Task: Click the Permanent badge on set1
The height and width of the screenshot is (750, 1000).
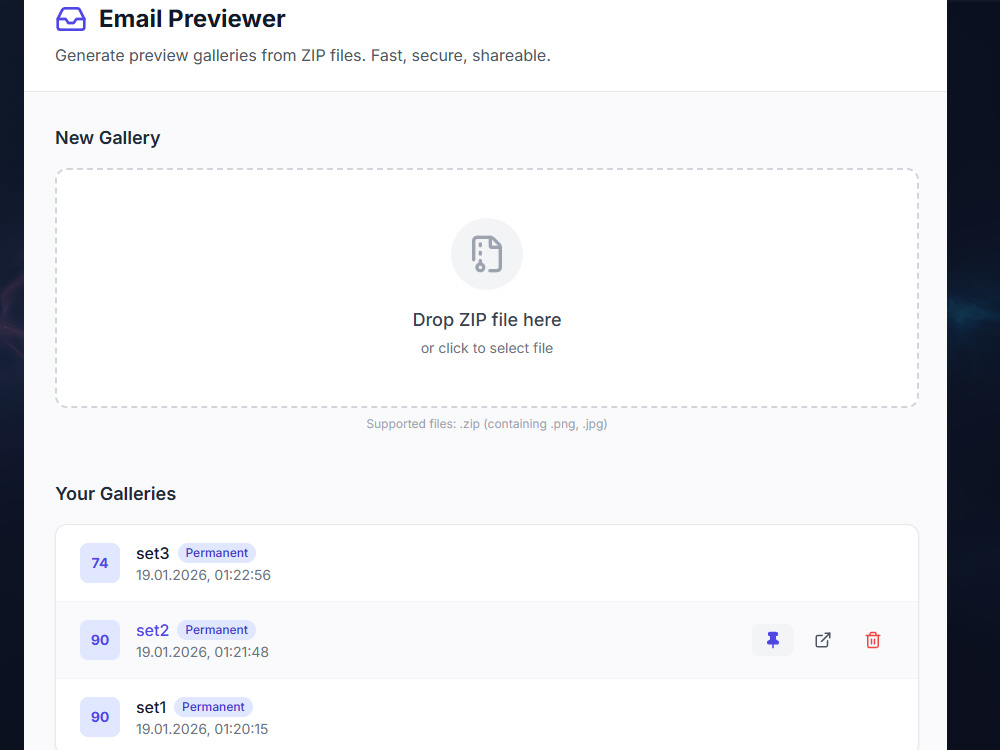Action: [213, 707]
